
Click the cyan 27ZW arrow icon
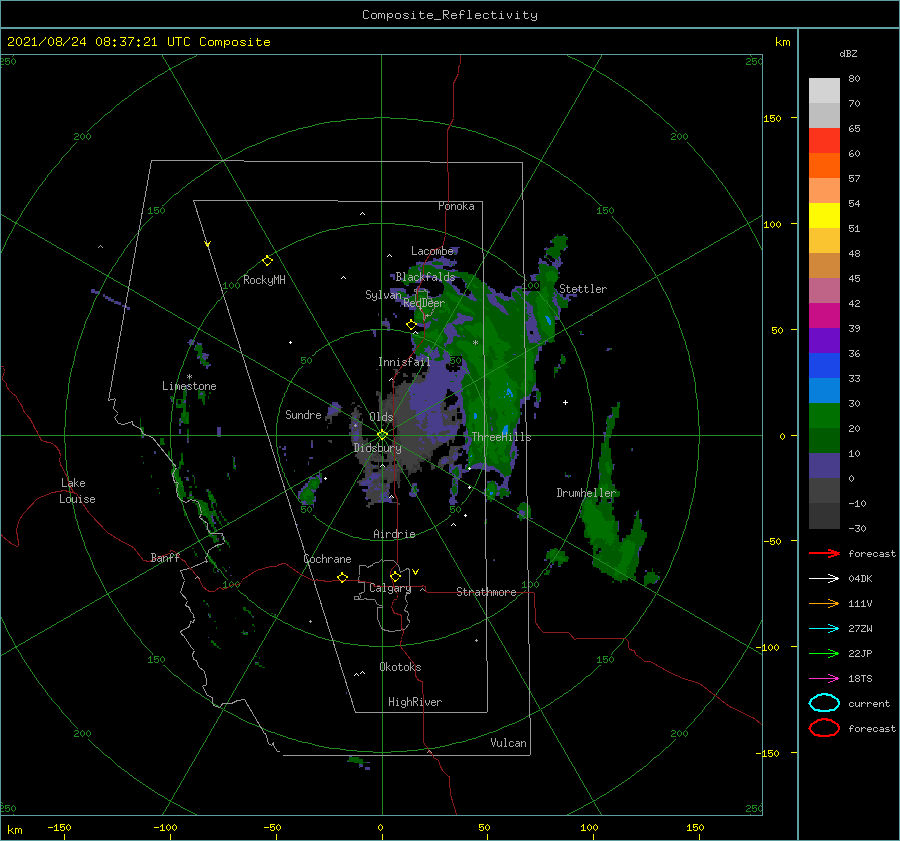pos(824,629)
